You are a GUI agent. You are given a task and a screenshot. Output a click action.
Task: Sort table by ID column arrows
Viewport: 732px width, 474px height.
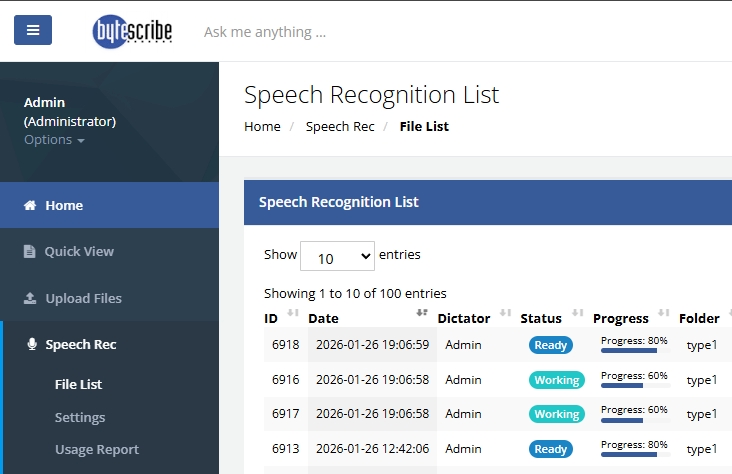(293, 314)
